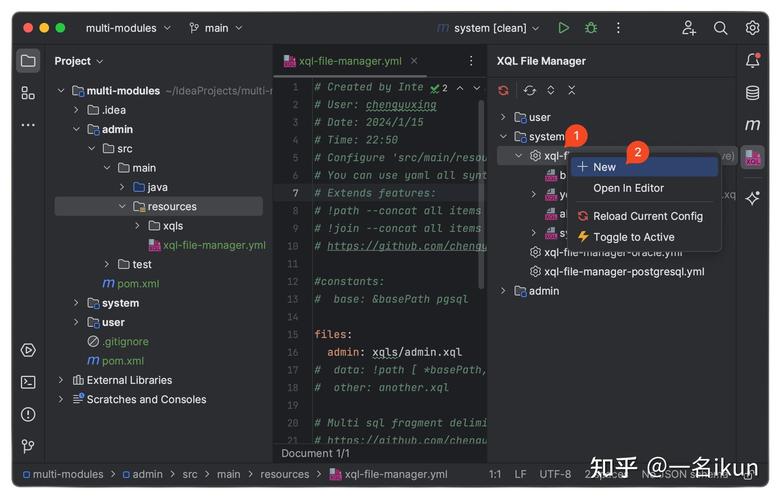This screenshot has height=500, width=780.
Task: Open the Notifications bell
Action: (x=752, y=61)
